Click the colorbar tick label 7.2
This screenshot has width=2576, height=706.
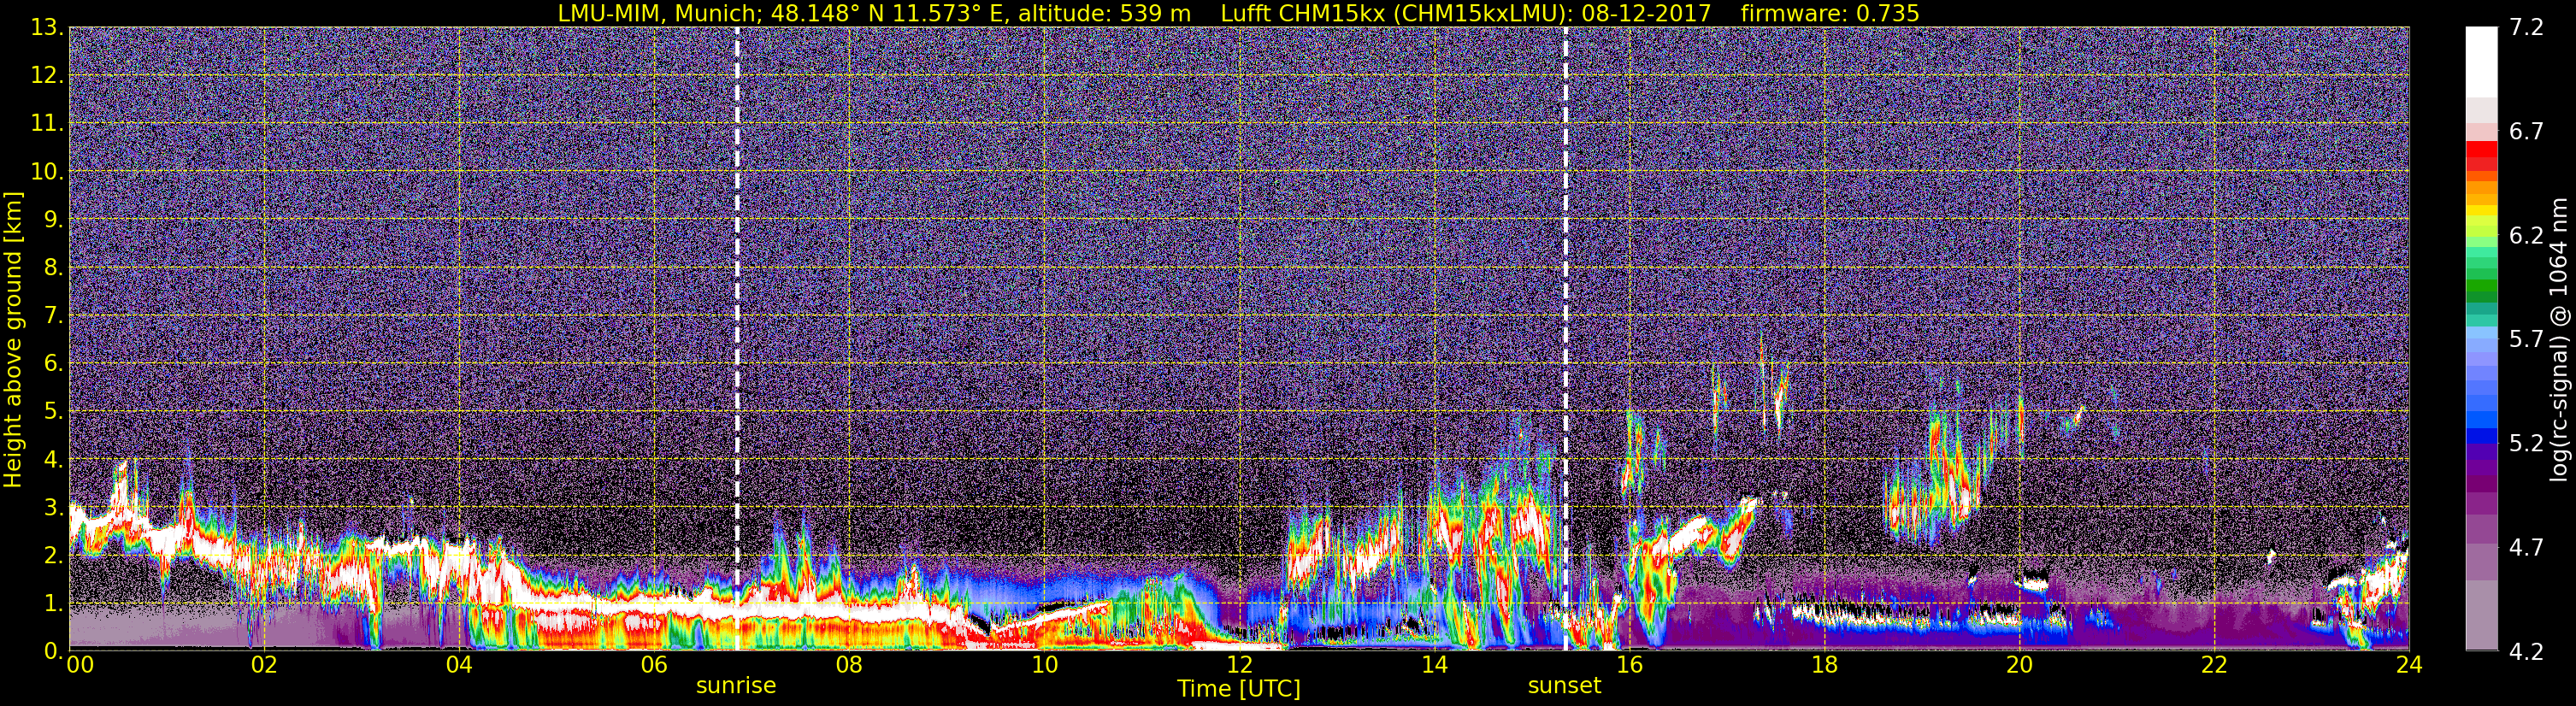pos(2526,28)
